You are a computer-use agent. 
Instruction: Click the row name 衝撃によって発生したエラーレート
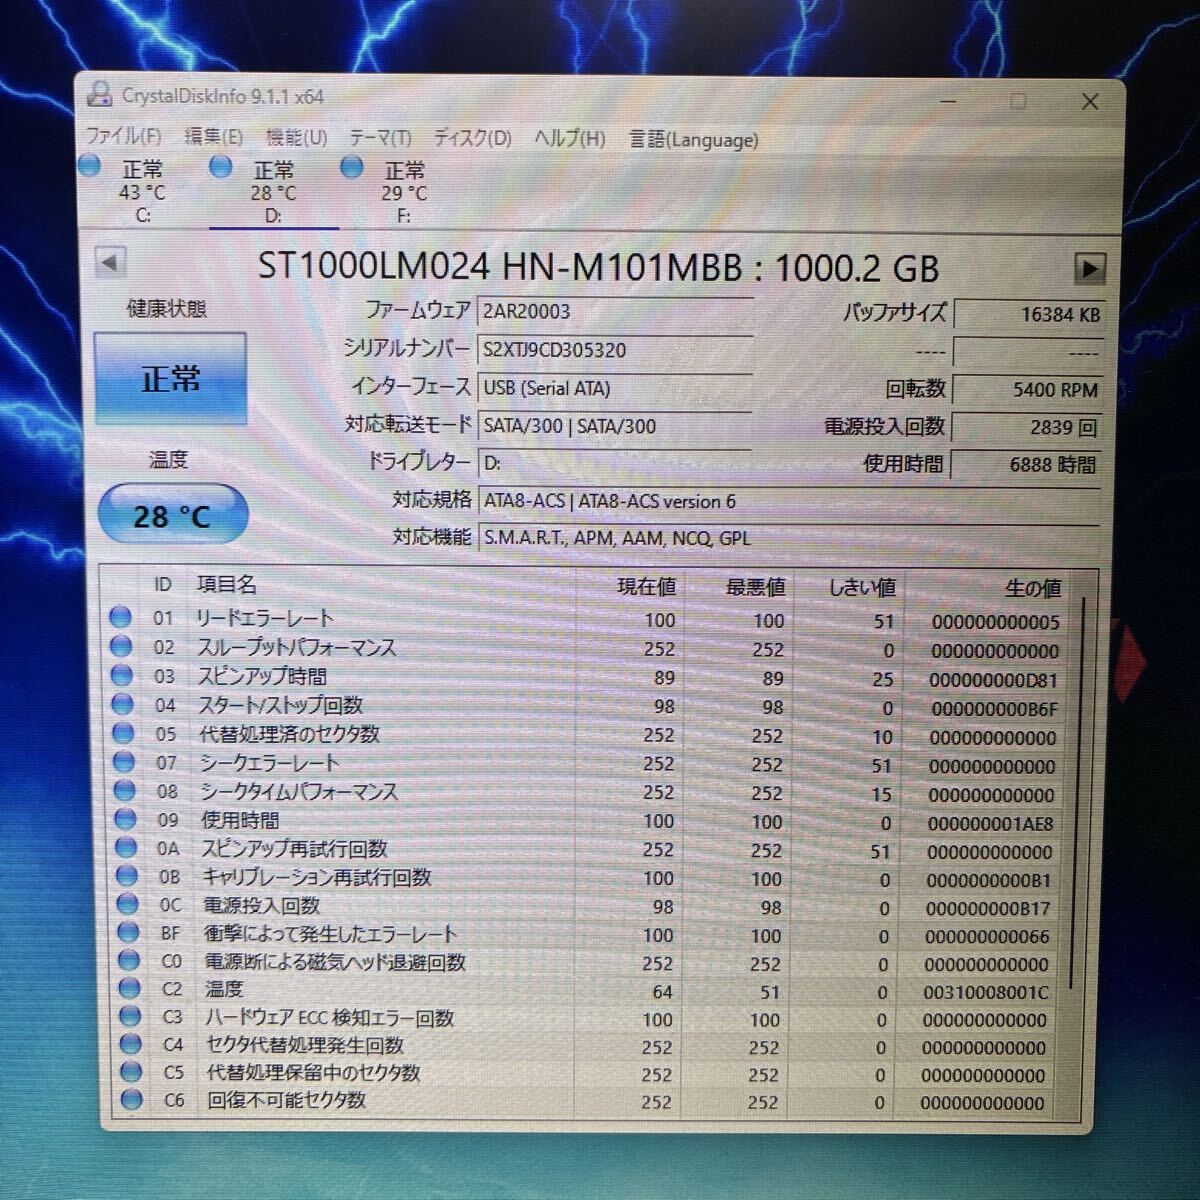pos(330,934)
